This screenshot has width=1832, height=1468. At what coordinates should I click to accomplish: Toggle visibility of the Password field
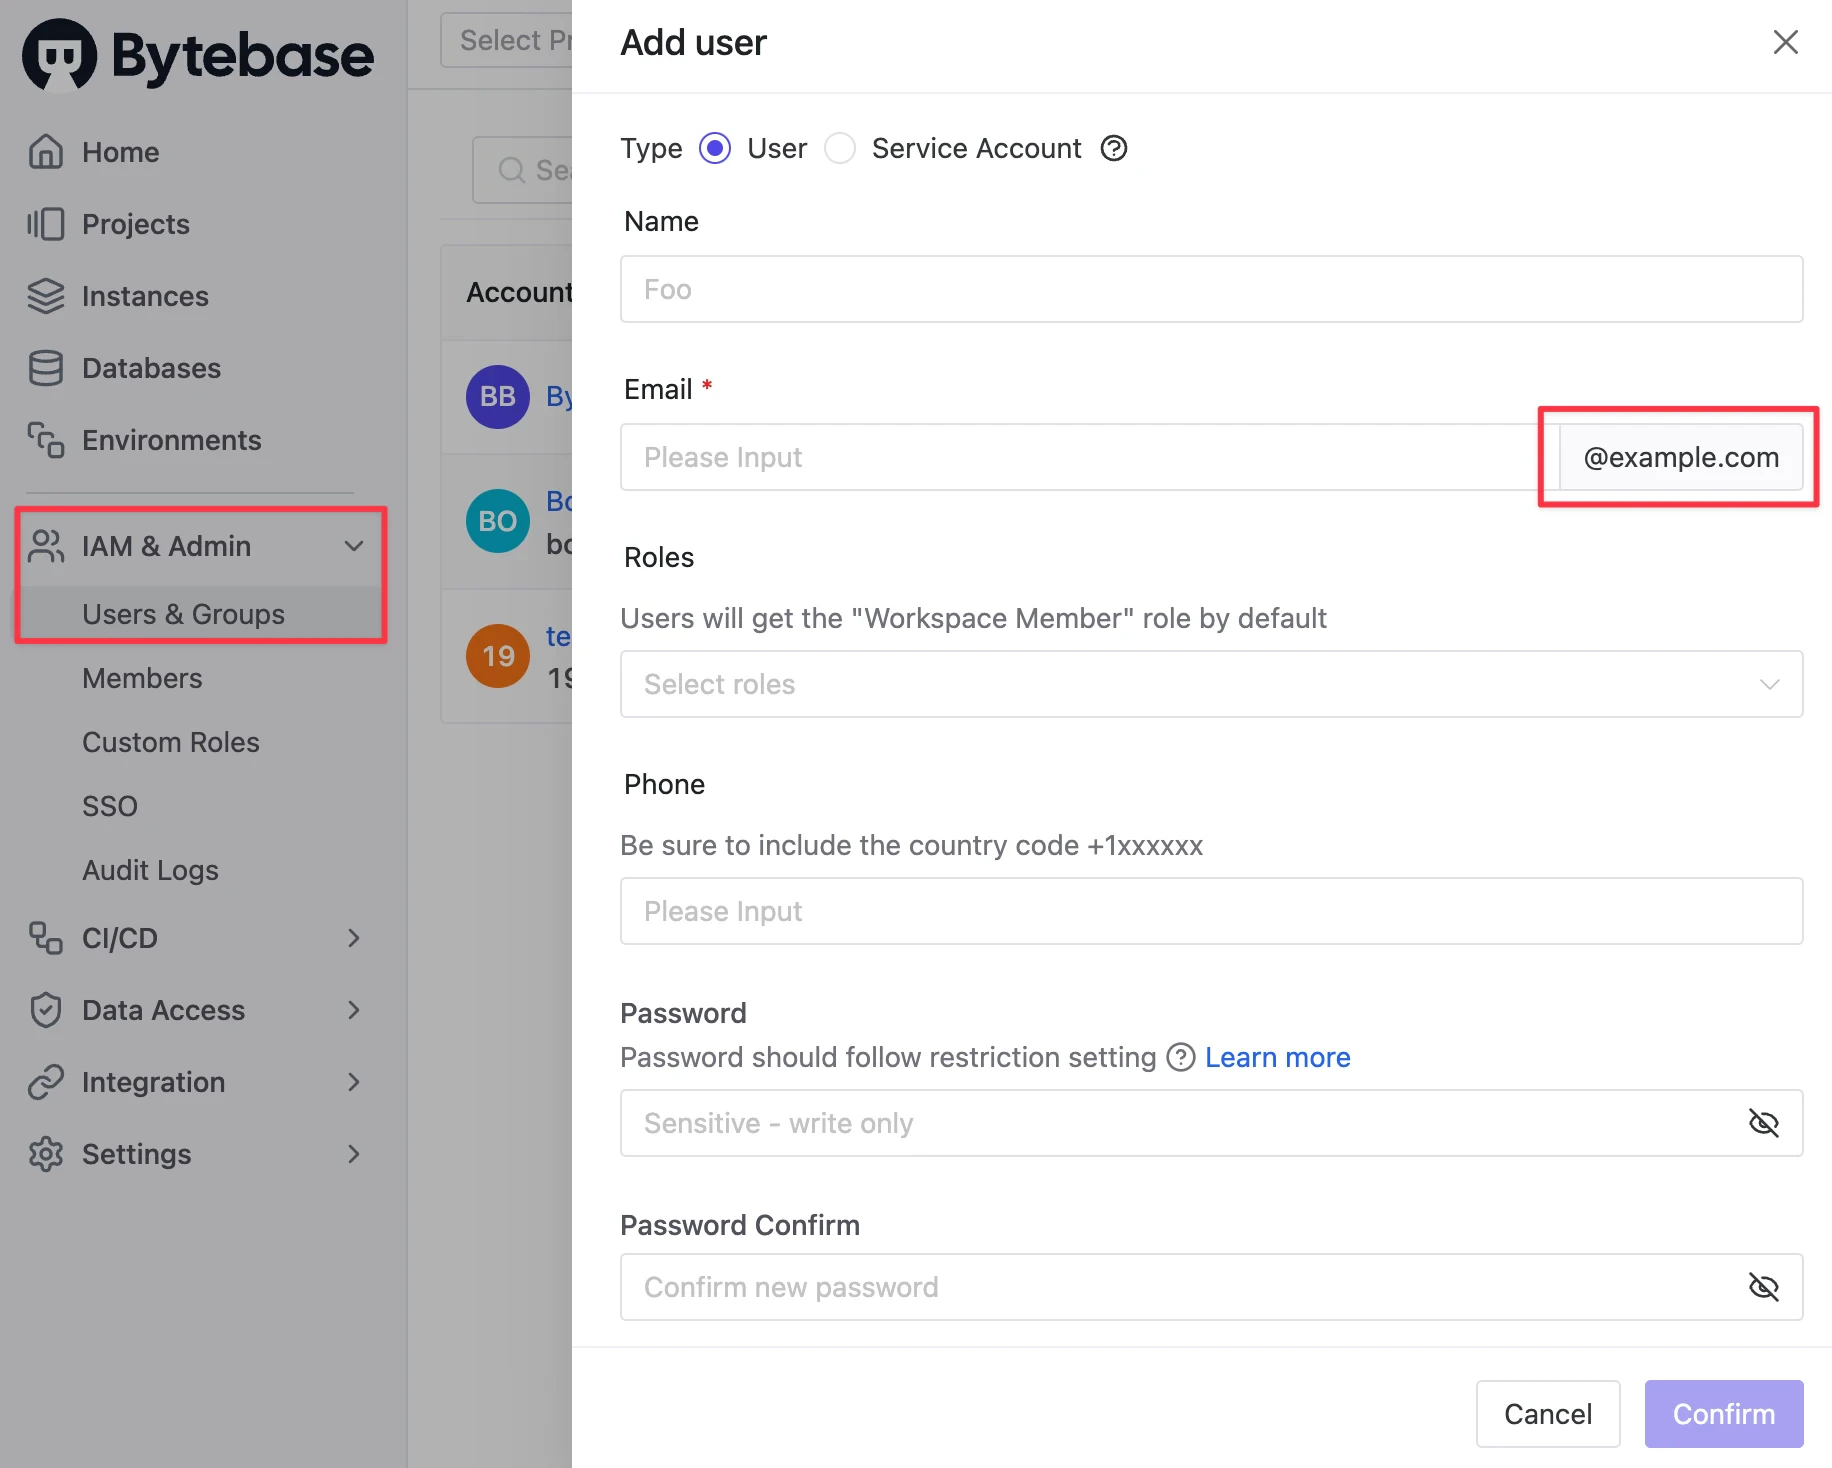coord(1764,1122)
